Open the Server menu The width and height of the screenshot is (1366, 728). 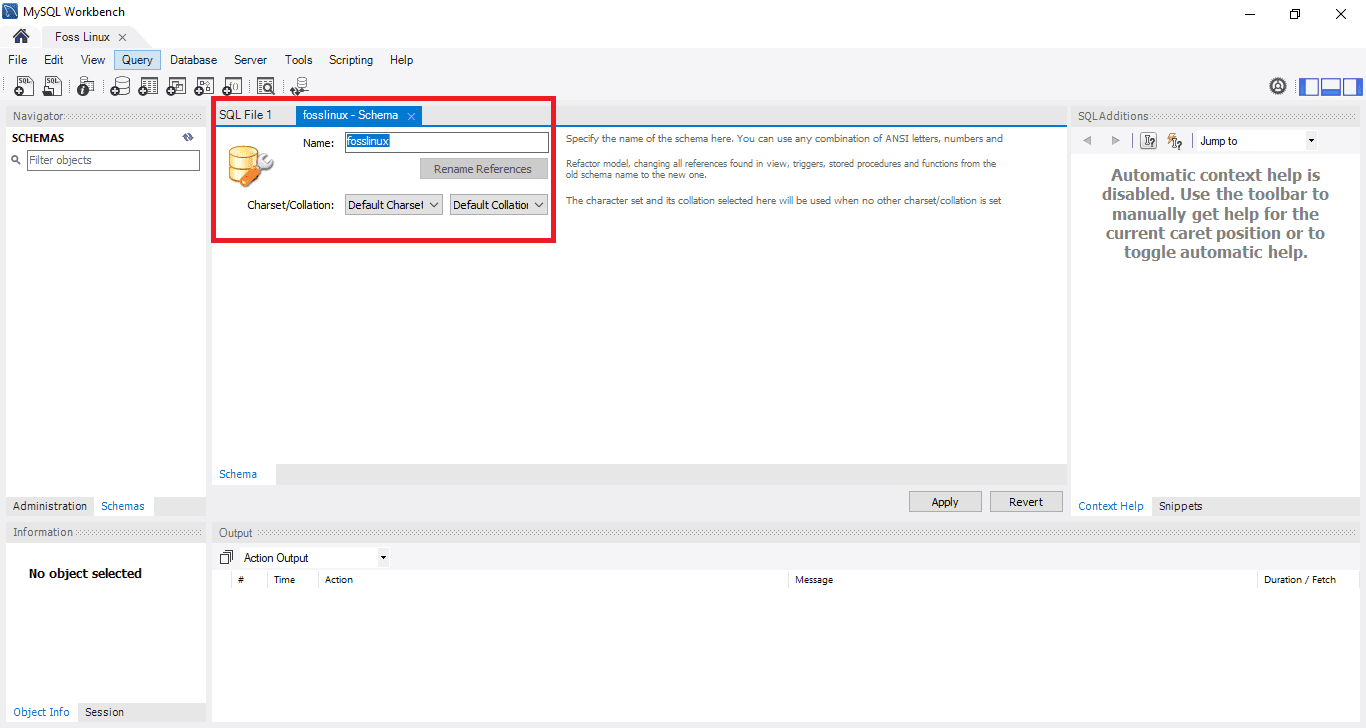point(250,60)
